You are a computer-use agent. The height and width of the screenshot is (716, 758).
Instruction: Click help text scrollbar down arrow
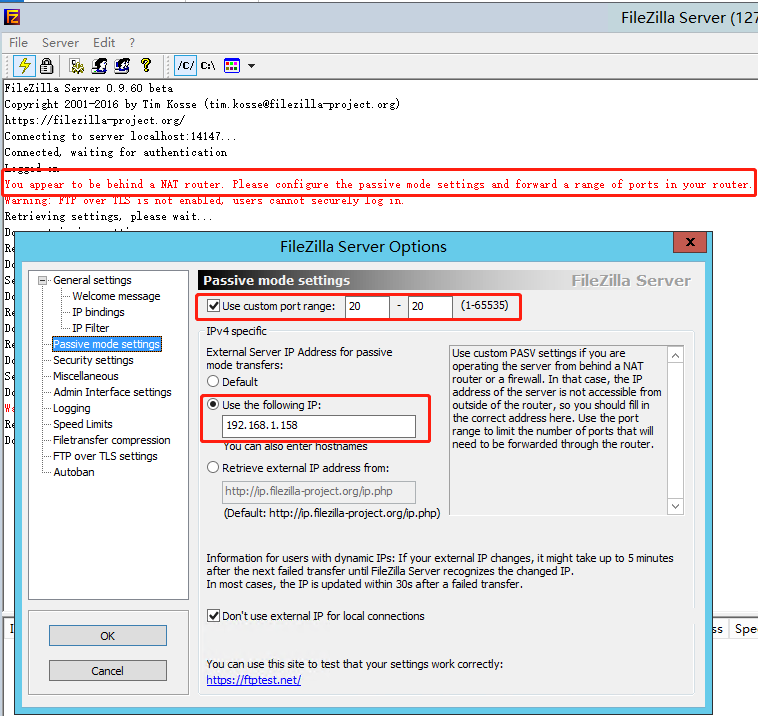click(675, 506)
